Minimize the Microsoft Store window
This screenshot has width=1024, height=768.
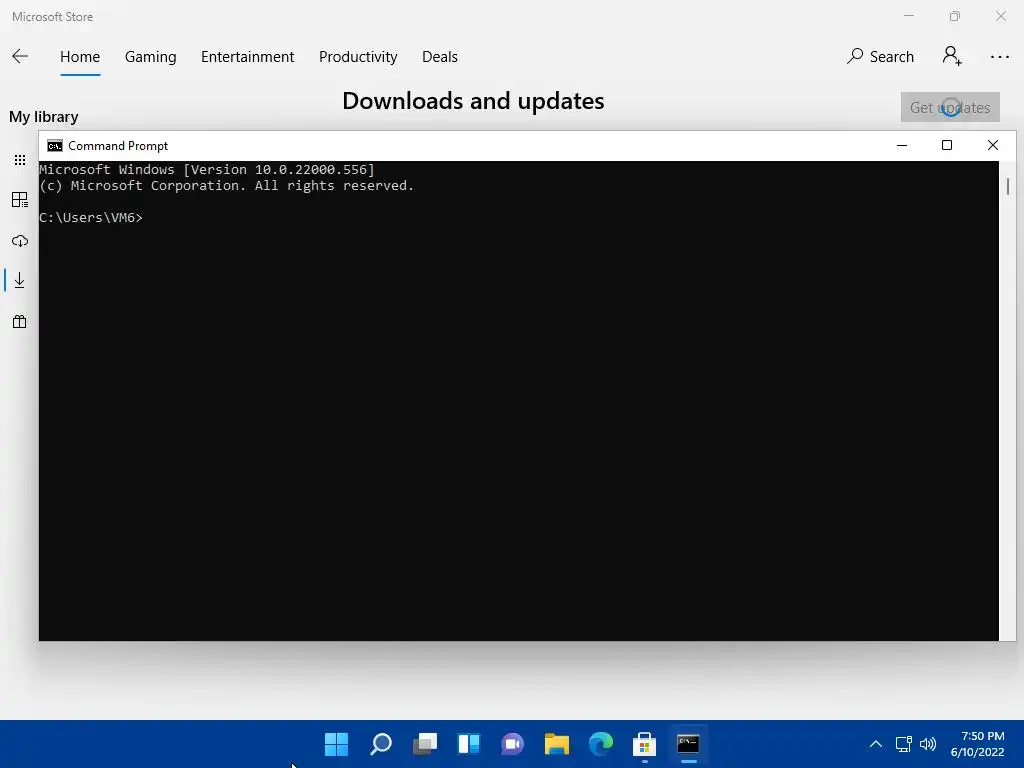tap(908, 16)
